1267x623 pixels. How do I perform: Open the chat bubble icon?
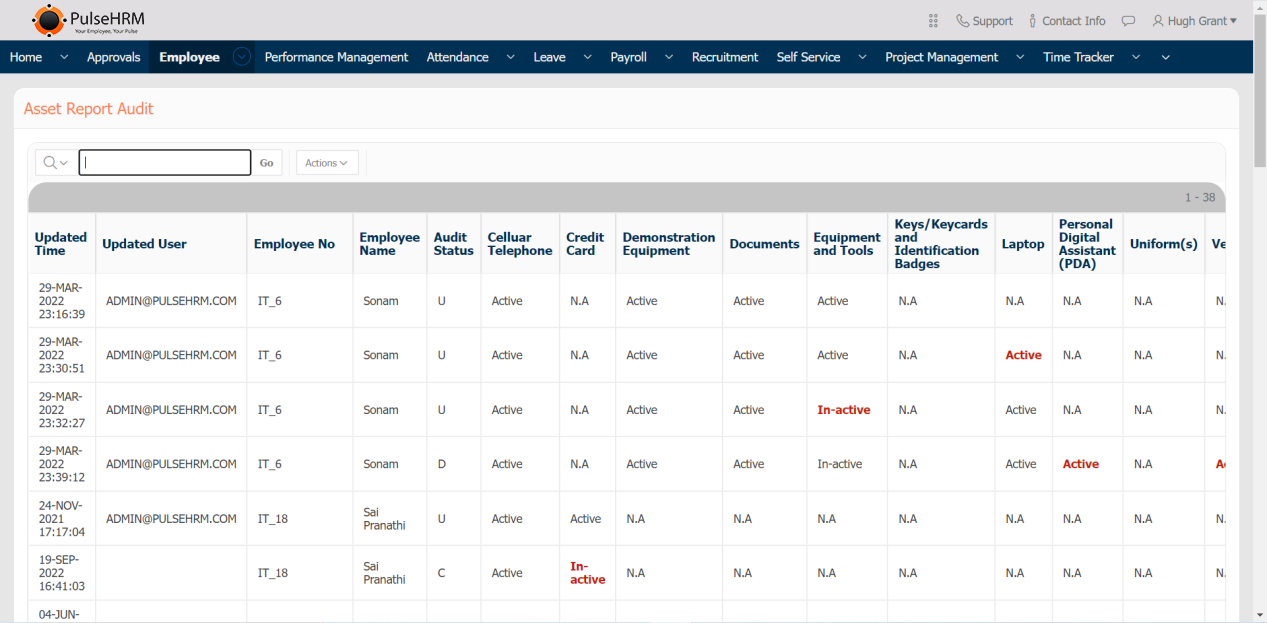tap(1128, 21)
